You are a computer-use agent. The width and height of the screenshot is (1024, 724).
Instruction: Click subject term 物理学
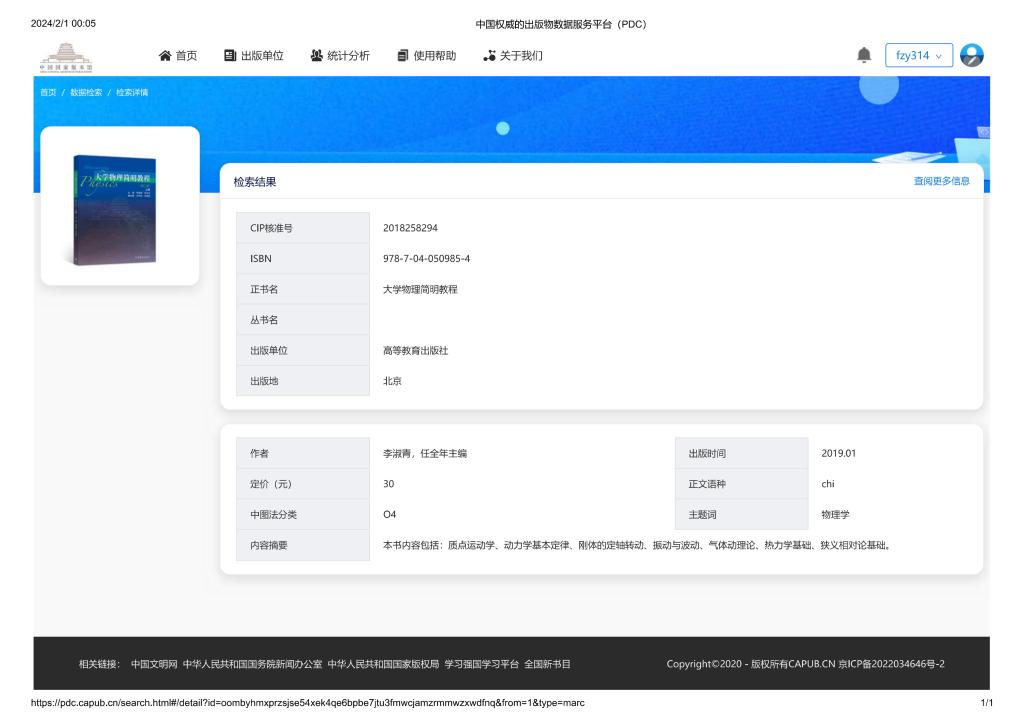click(835, 514)
